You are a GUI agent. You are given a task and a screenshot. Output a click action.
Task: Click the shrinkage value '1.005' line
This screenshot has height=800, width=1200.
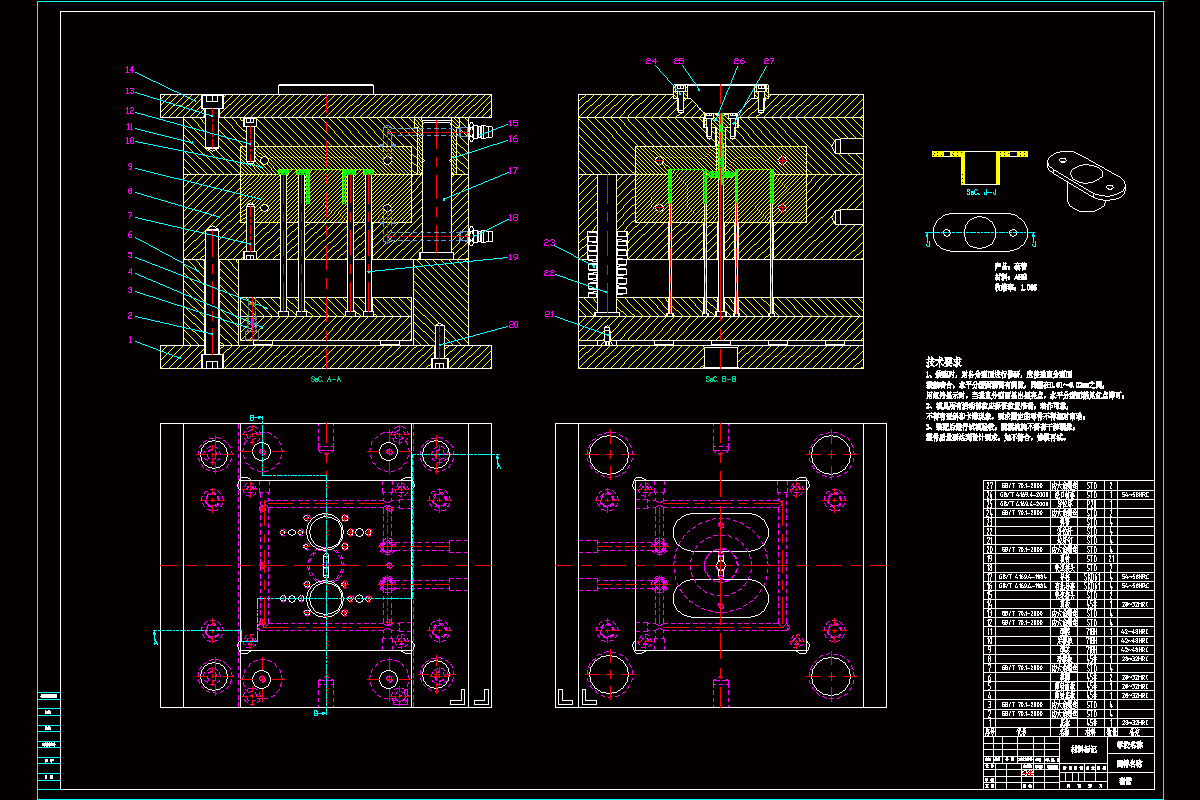[1015, 287]
